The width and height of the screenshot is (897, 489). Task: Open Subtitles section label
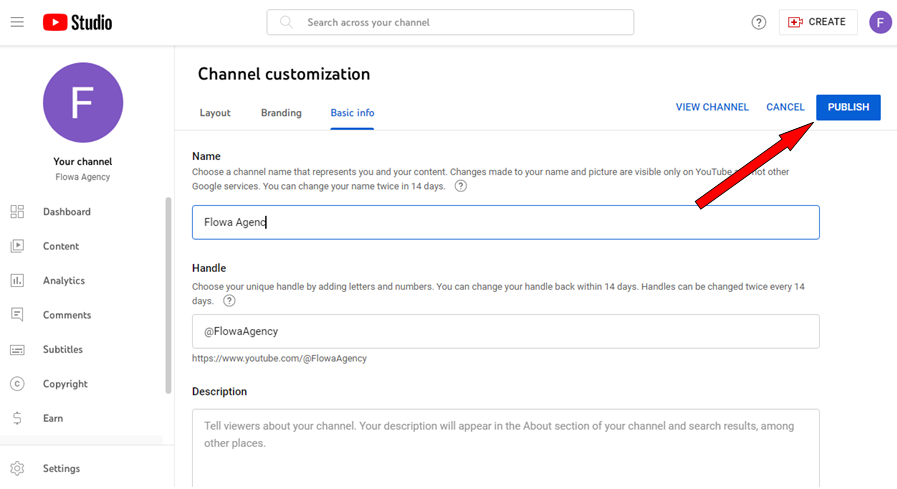(62, 349)
